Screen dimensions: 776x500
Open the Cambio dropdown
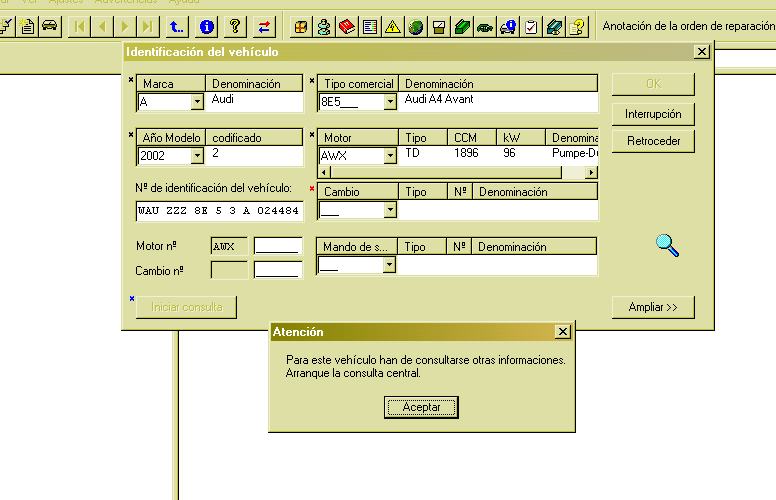click(x=390, y=210)
